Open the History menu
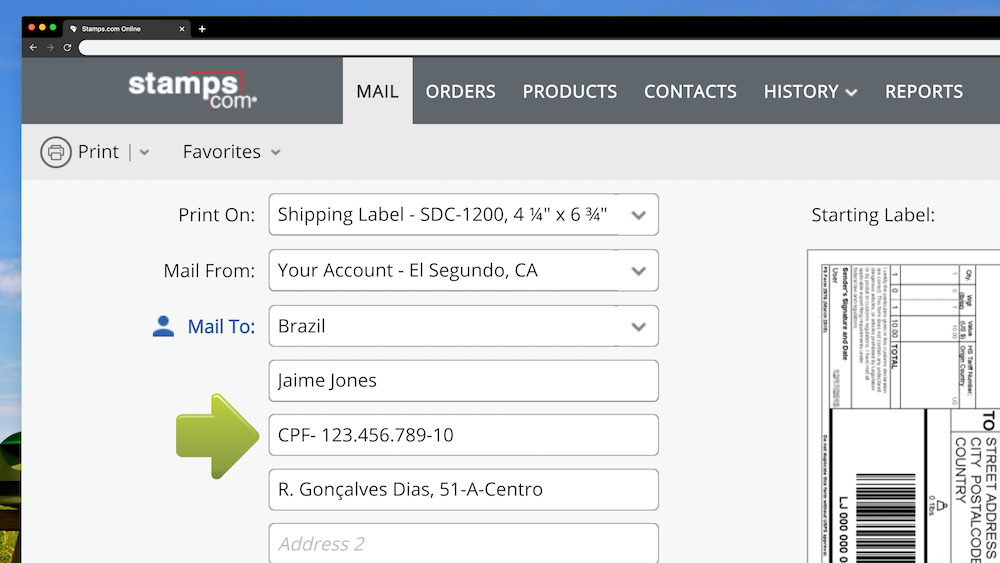The width and height of the screenshot is (1000, 563). pyautogui.click(x=810, y=91)
